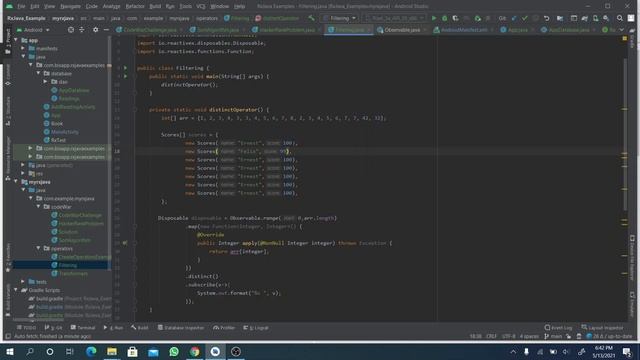The image size is (640, 360).
Task: Click the myrxjava breadcrumb in navigation bar
Action: [63, 18]
